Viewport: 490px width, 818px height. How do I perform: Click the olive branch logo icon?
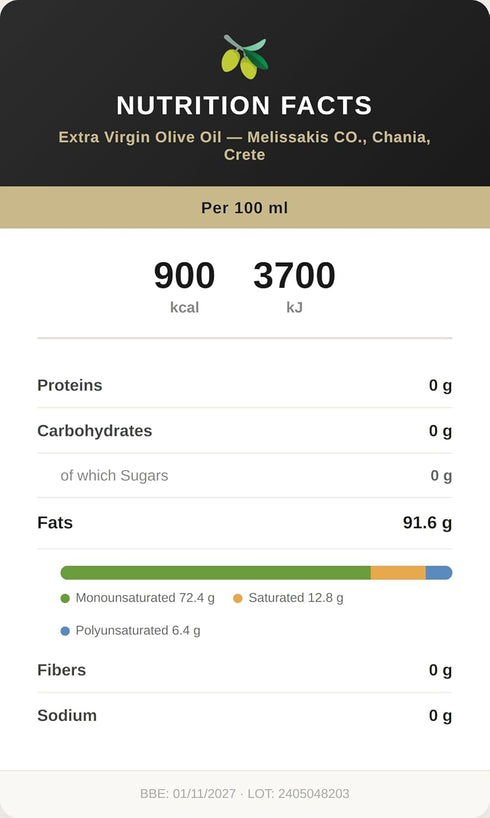[x=245, y=56]
